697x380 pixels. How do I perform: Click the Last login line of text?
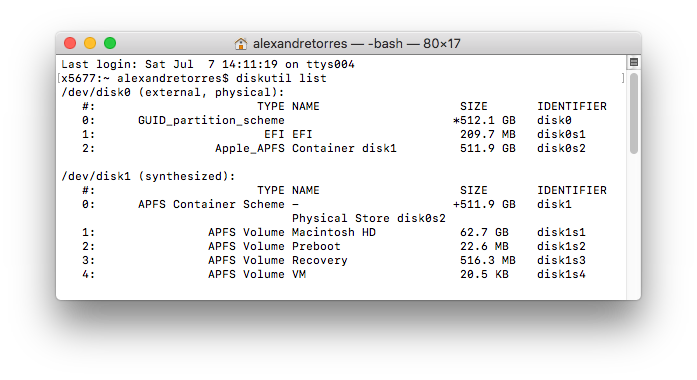click(x=208, y=64)
